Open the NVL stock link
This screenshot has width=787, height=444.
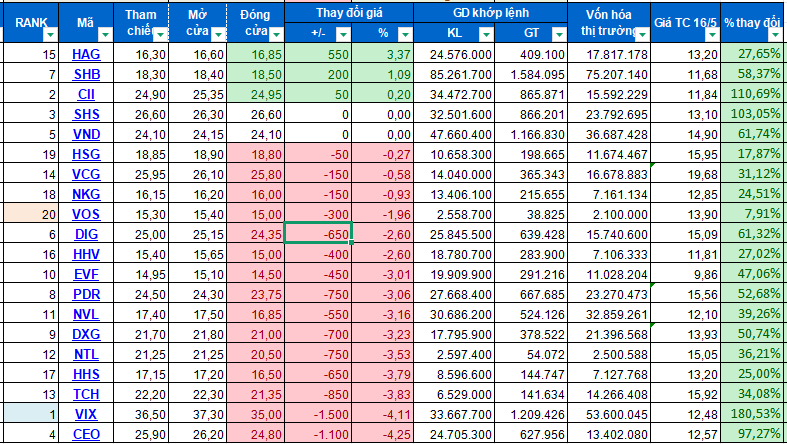(x=86, y=314)
